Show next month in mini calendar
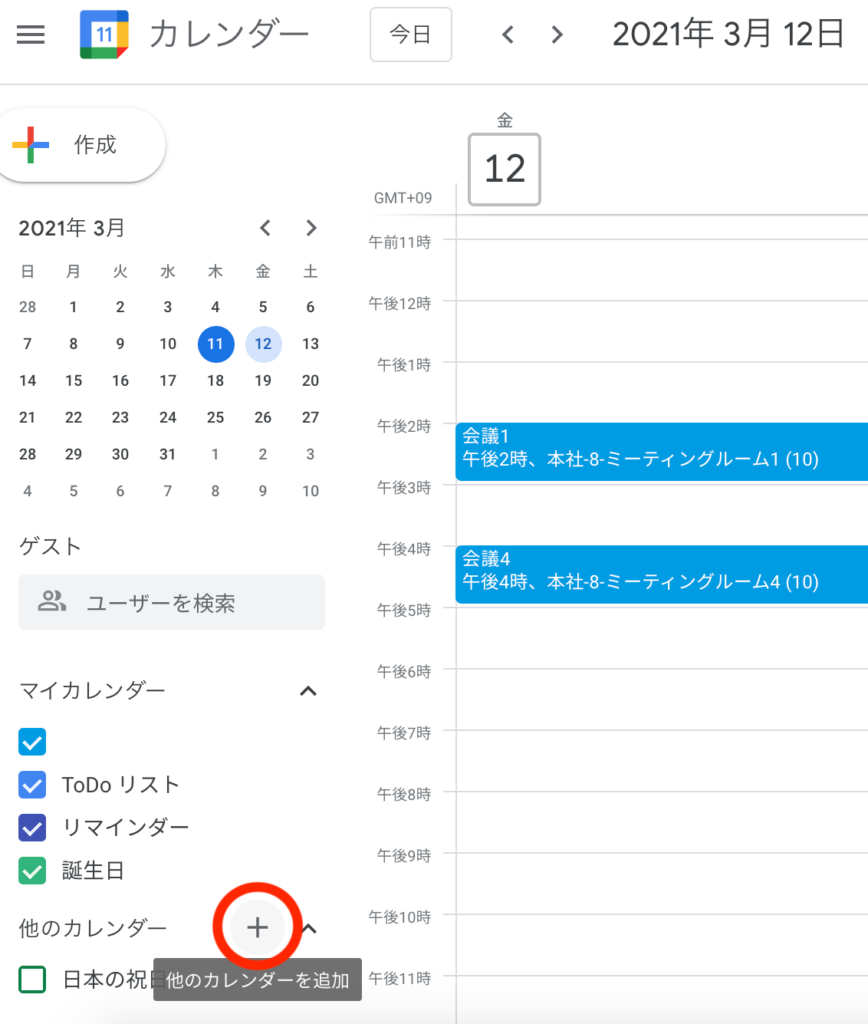The image size is (868, 1024). (311, 228)
